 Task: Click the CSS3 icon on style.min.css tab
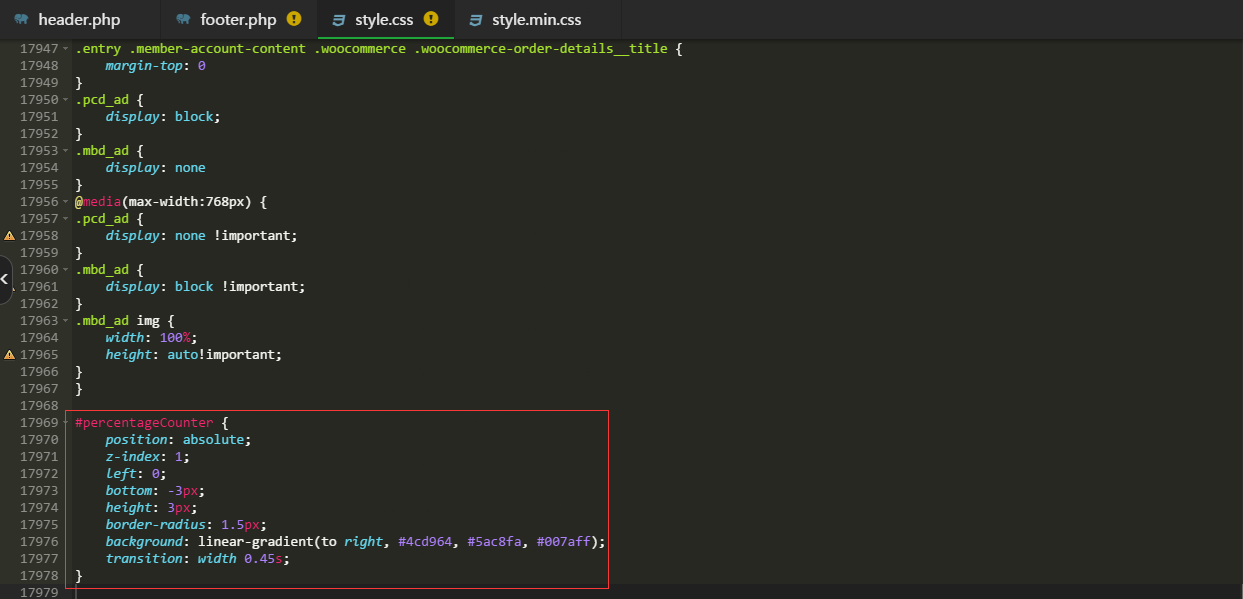pos(475,20)
